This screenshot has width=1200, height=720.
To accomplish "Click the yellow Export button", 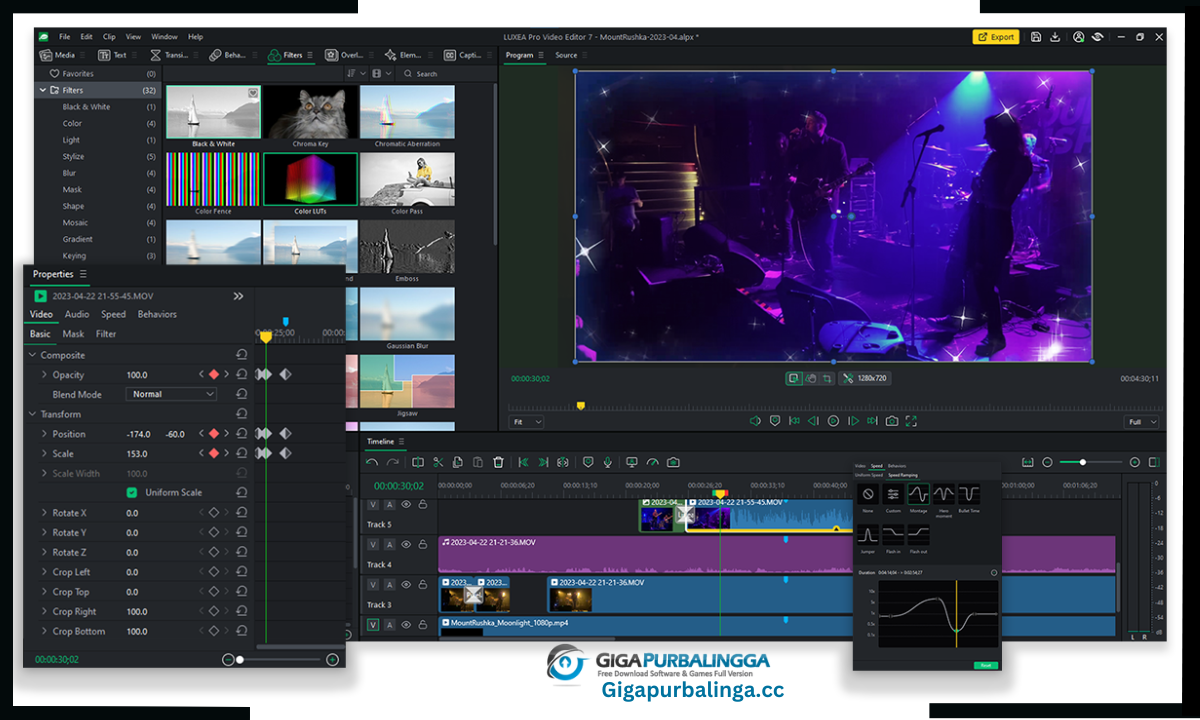I will 995,37.
